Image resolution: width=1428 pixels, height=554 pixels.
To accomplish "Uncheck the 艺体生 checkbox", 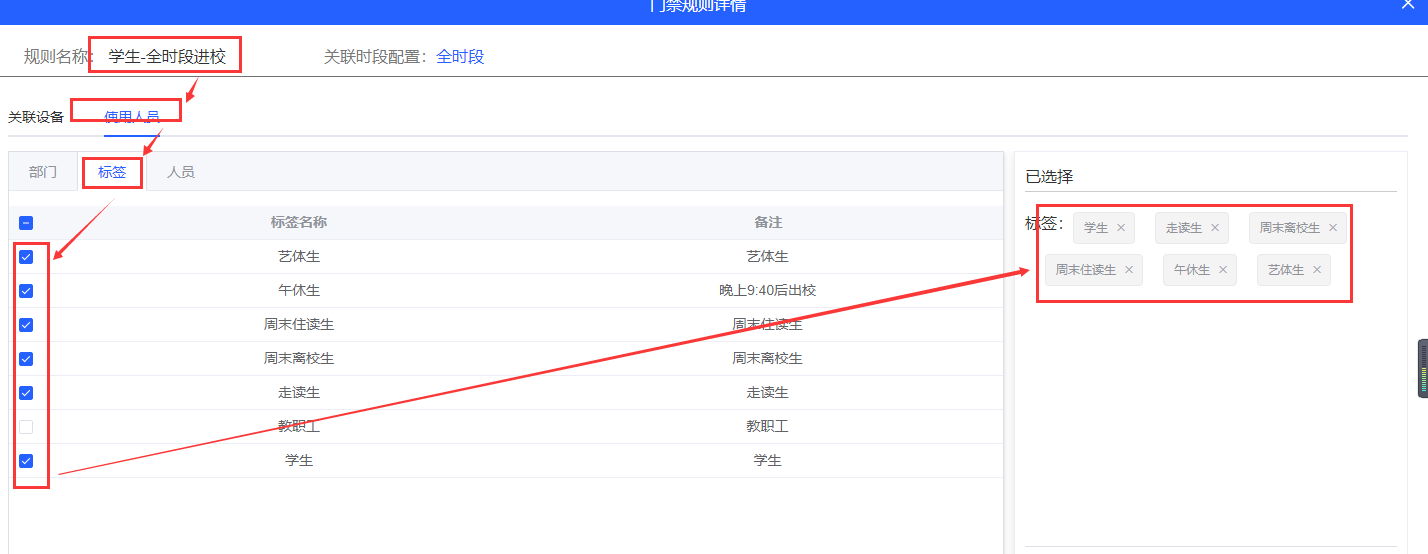I will (x=26, y=257).
